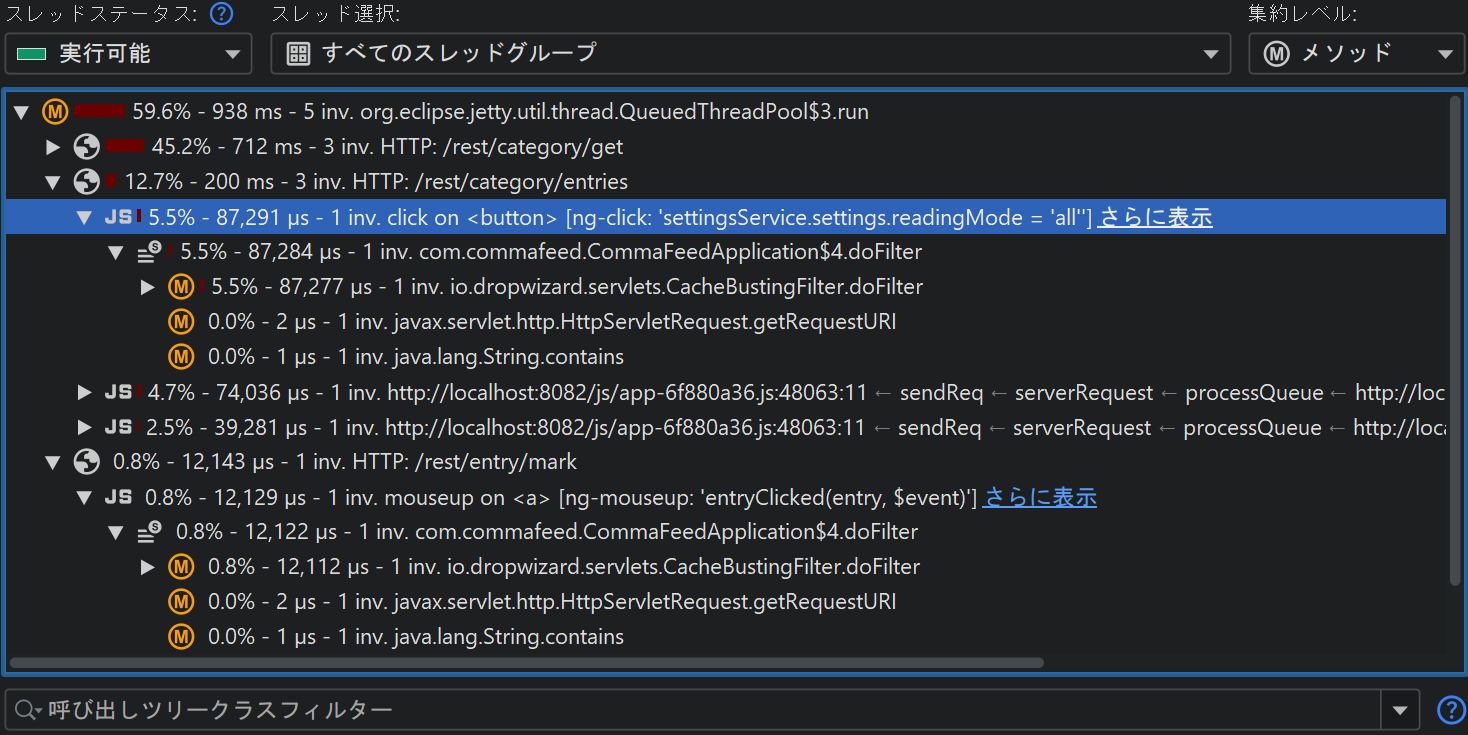Click in the call tree class filter field
Viewport: 1468px width, 735px height.
tap(700, 710)
